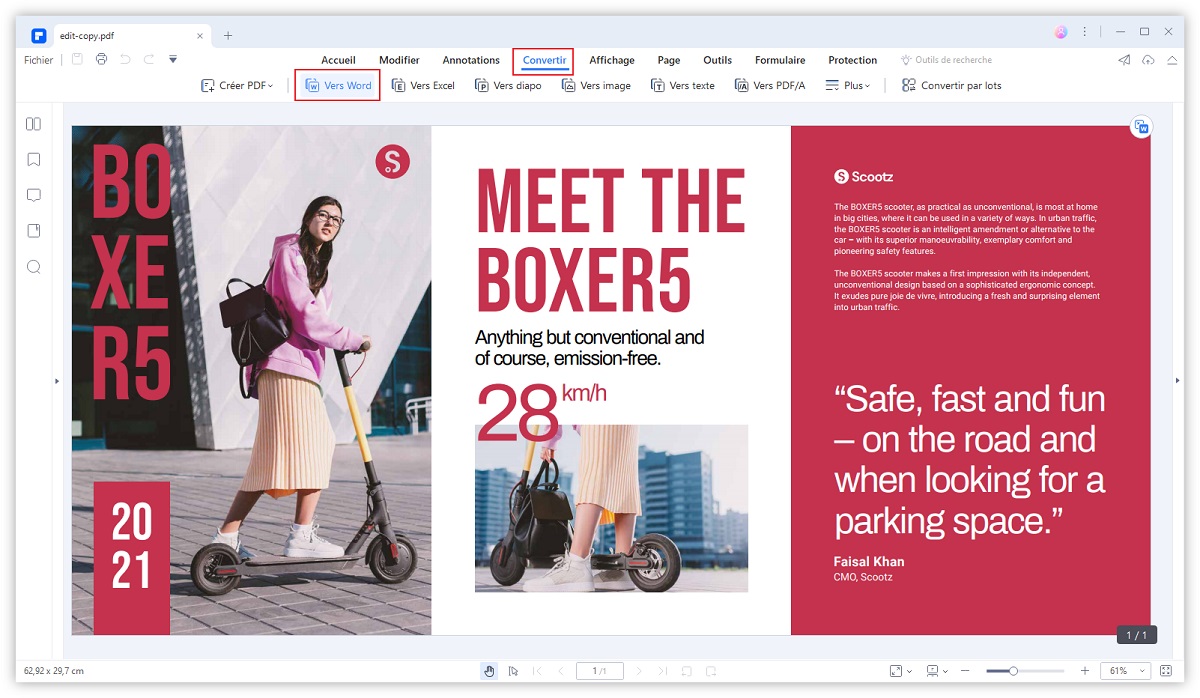Open the comments panel in left sidebar
Image resolution: width=1200 pixels, height=698 pixels.
pyautogui.click(x=33, y=195)
